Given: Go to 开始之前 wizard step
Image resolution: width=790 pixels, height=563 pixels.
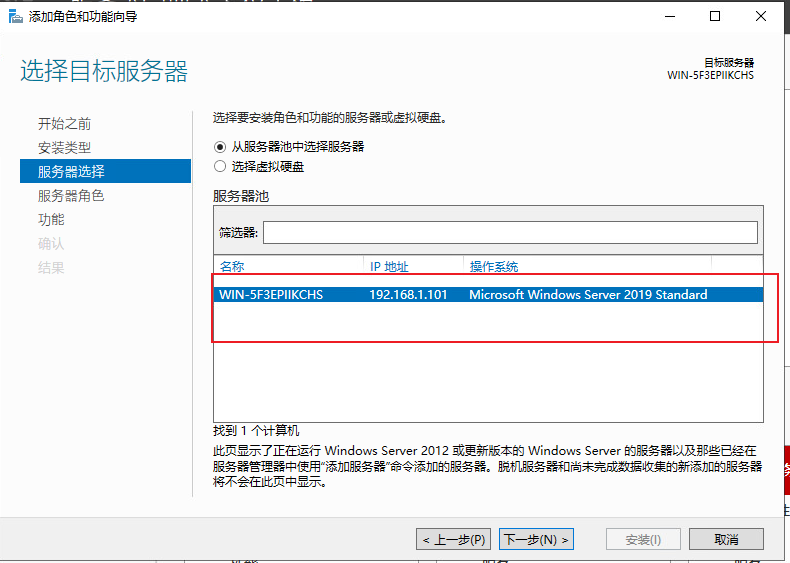Looking at the screenshot, I should (x=64, y=123).
